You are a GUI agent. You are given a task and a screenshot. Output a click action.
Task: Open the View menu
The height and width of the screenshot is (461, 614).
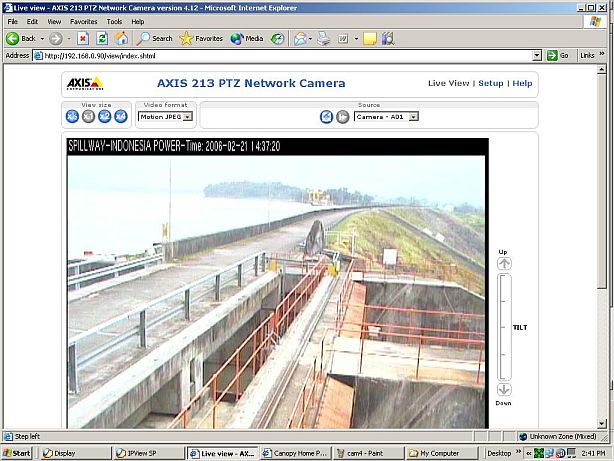(53, 21)
